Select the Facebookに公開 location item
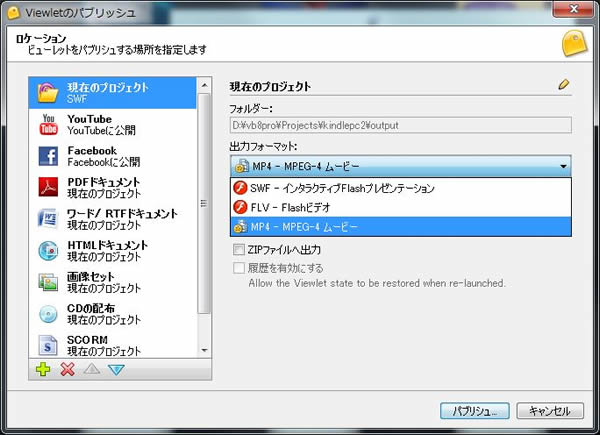The image size is (600, 435). (x=112, y=156)
